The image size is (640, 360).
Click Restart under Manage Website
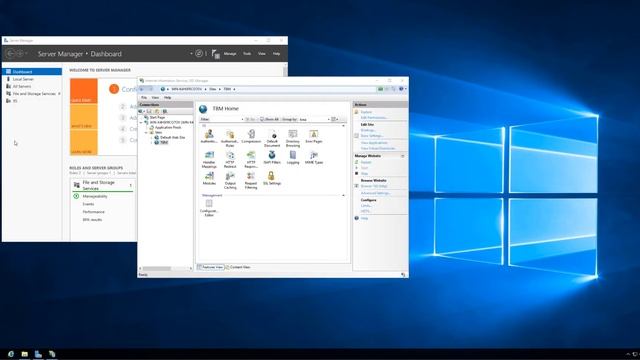click(x=366, y=162)
